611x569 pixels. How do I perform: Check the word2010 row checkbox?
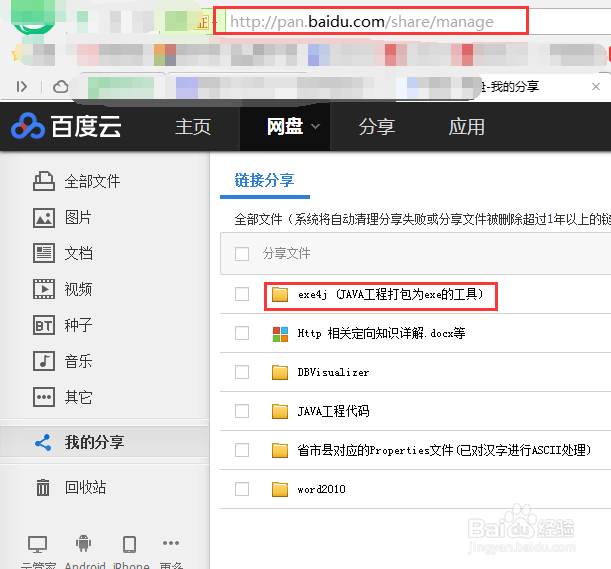(242, 489)
